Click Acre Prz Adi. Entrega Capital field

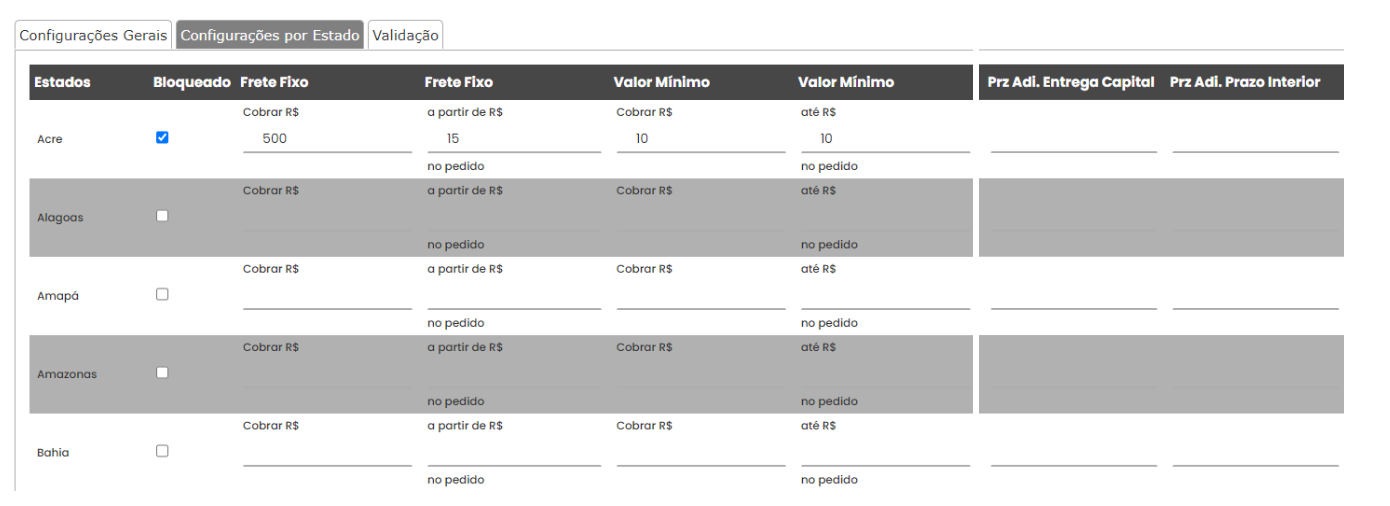1073,139
